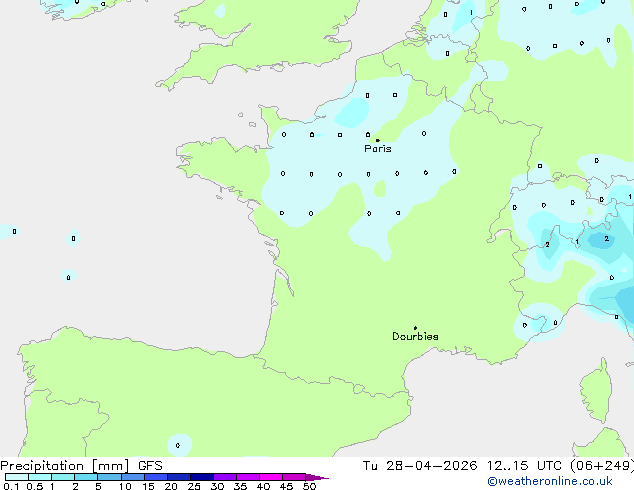Open the weatheronline.co.uk copyright link
Image resolution: width=634 pixels, height=490 pixels.
[x=549, y=481]
